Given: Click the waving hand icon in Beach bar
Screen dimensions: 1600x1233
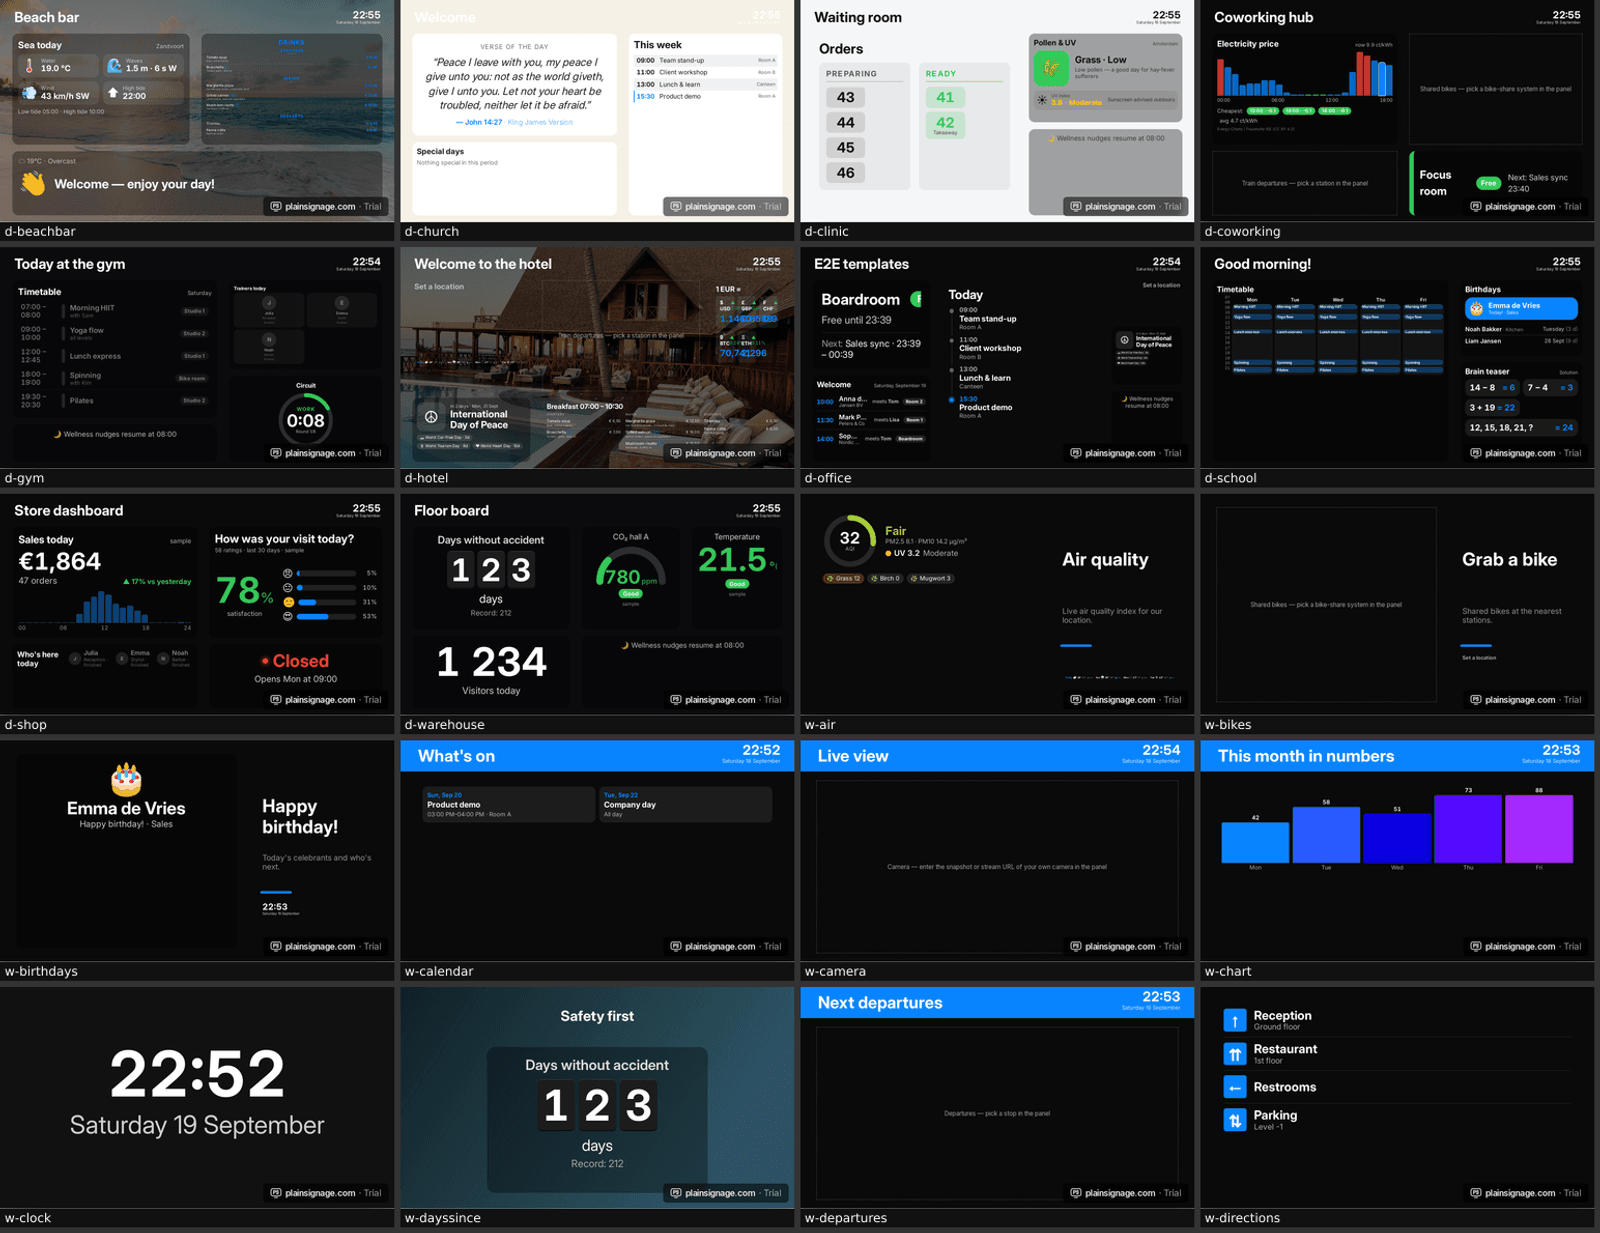Looking at the screenshot, I should [x=34, y=183].
